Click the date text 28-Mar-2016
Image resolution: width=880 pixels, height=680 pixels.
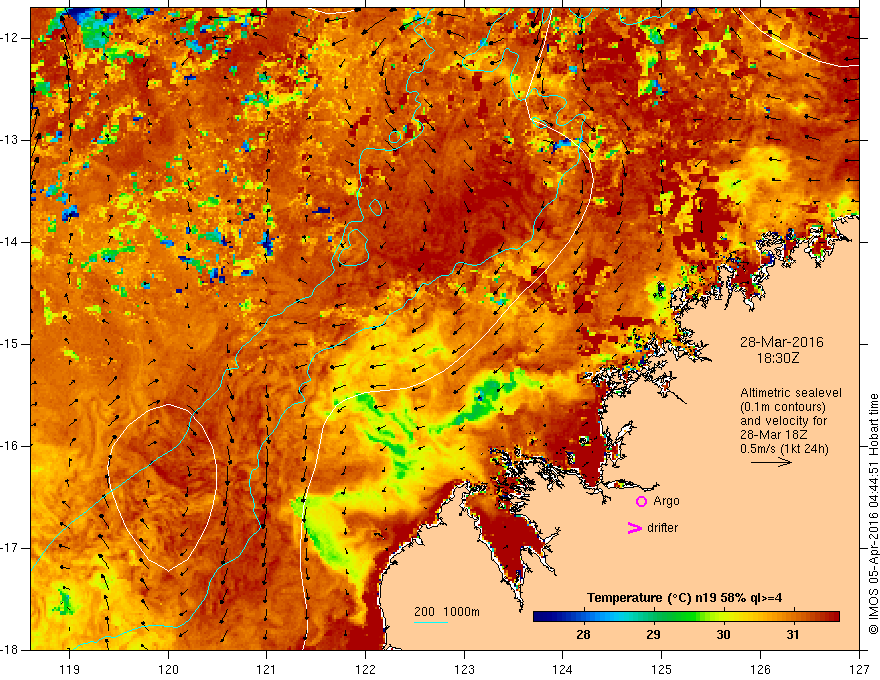point(782,342)
